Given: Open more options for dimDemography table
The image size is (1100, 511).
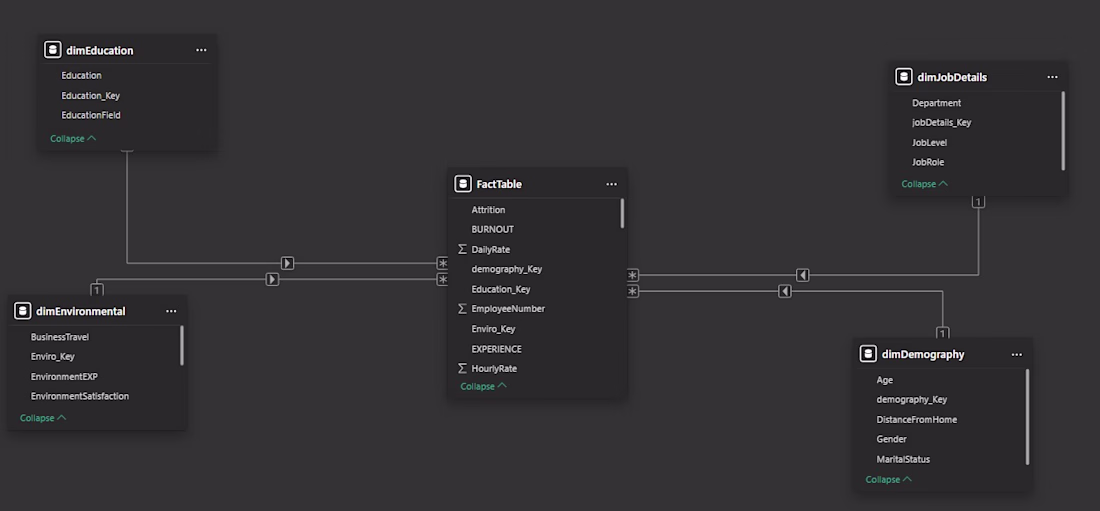Looking at the screenshot, I should [x=1017, y=354].
